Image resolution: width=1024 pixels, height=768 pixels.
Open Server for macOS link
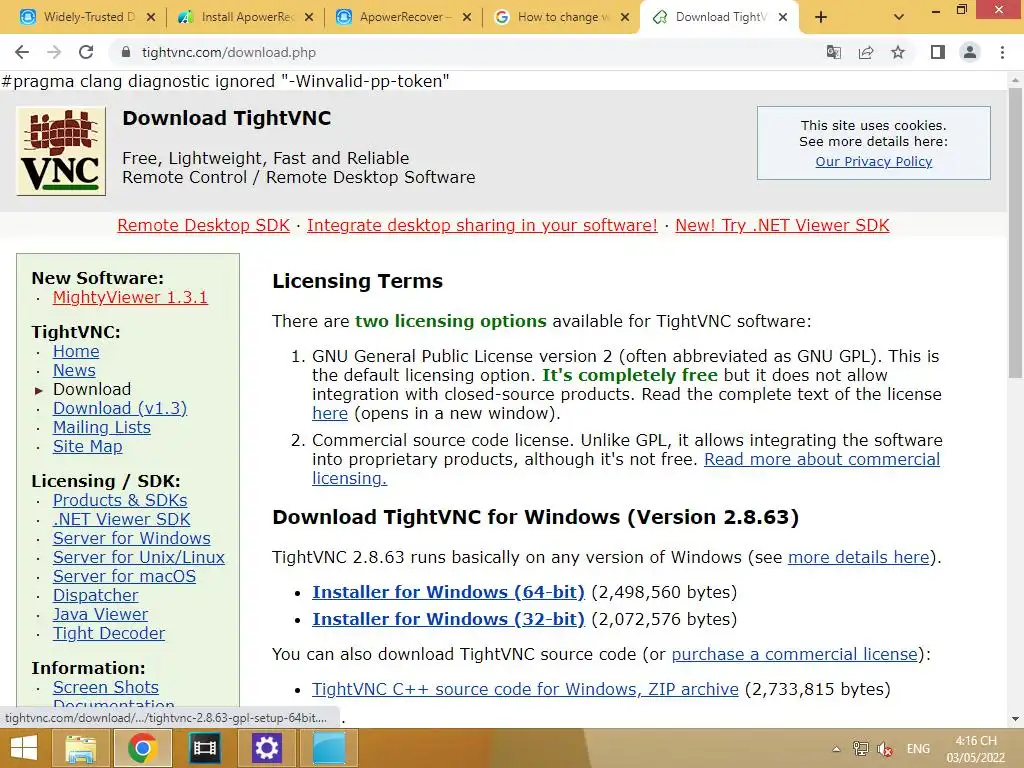click(124, 576)
